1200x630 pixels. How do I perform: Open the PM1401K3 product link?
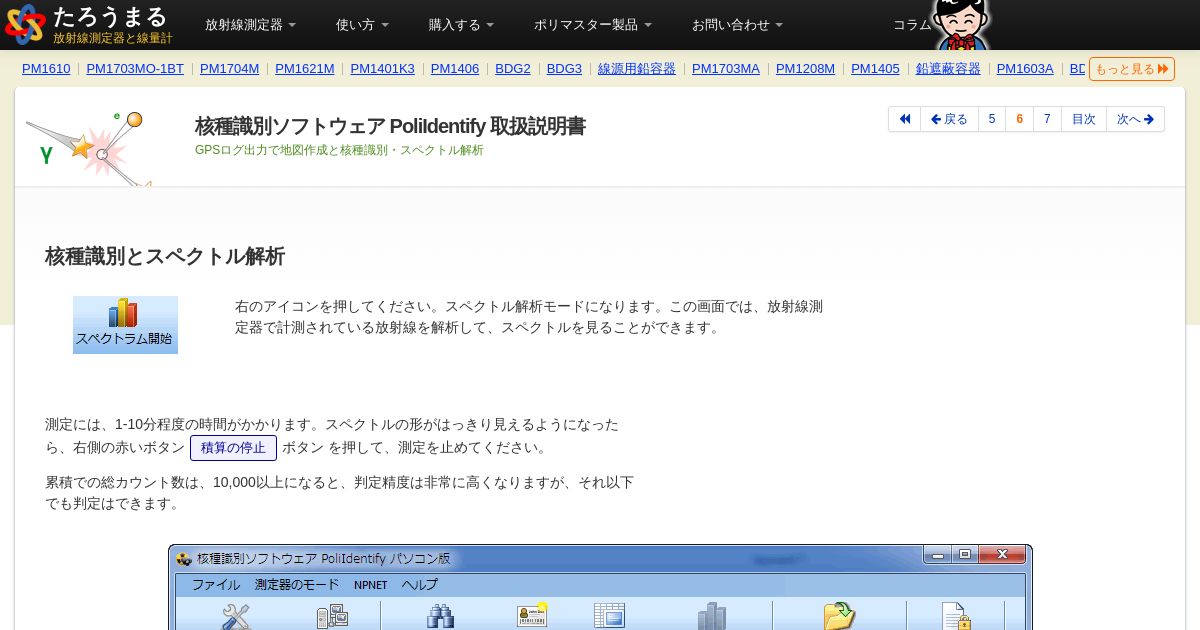coord(382,69)
